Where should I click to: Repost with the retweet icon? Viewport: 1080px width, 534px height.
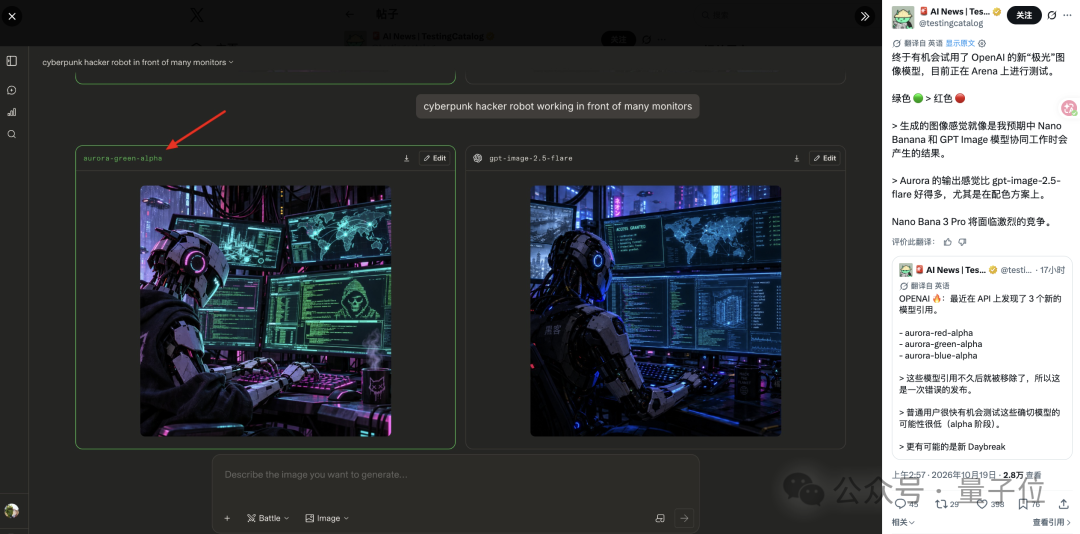tap(940, 504)
